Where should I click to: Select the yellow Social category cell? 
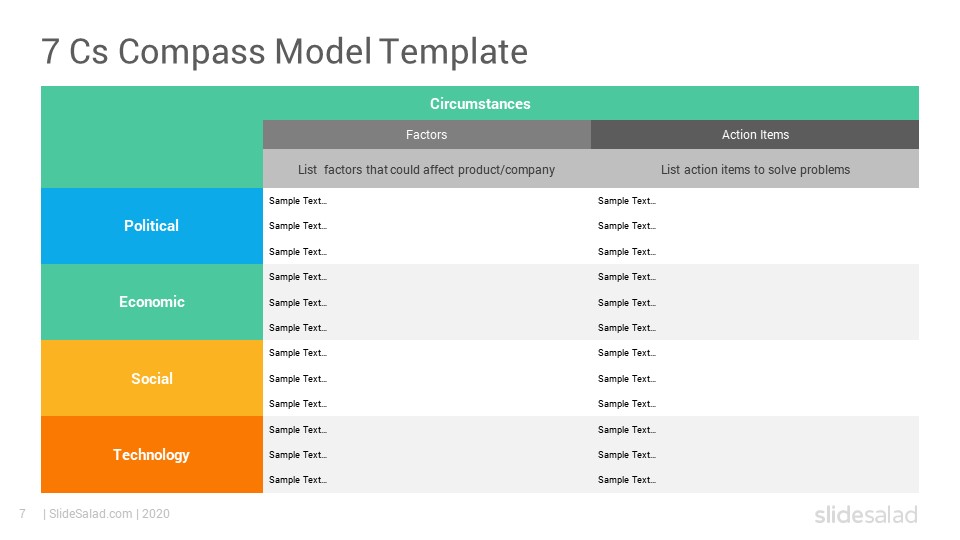coord(152,378)
